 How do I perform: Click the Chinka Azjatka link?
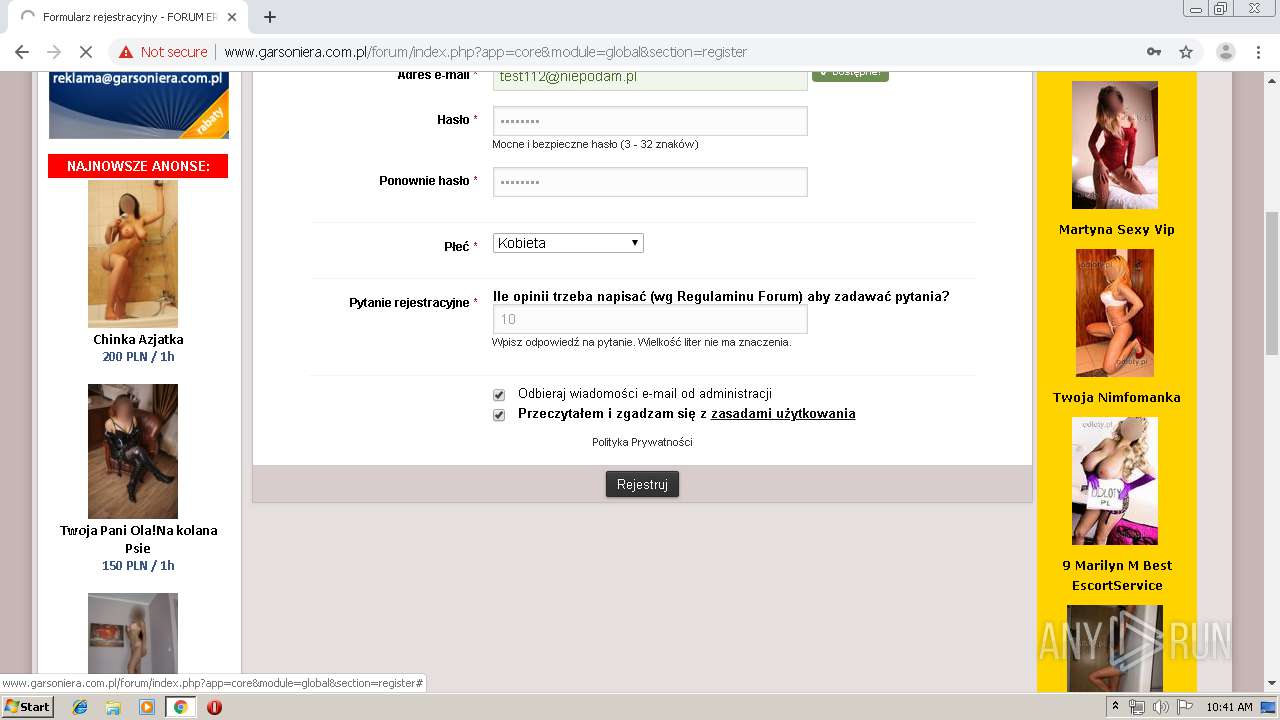pos(138,340)
